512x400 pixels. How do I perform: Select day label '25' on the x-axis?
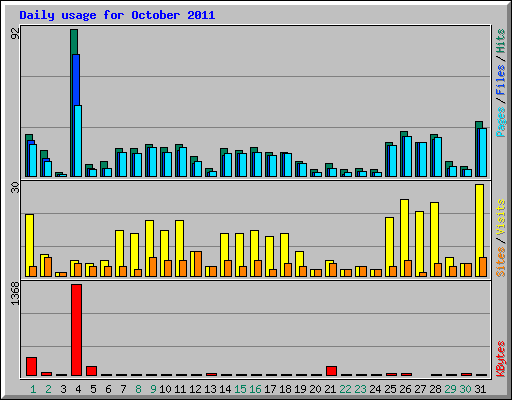pos(390,389)
